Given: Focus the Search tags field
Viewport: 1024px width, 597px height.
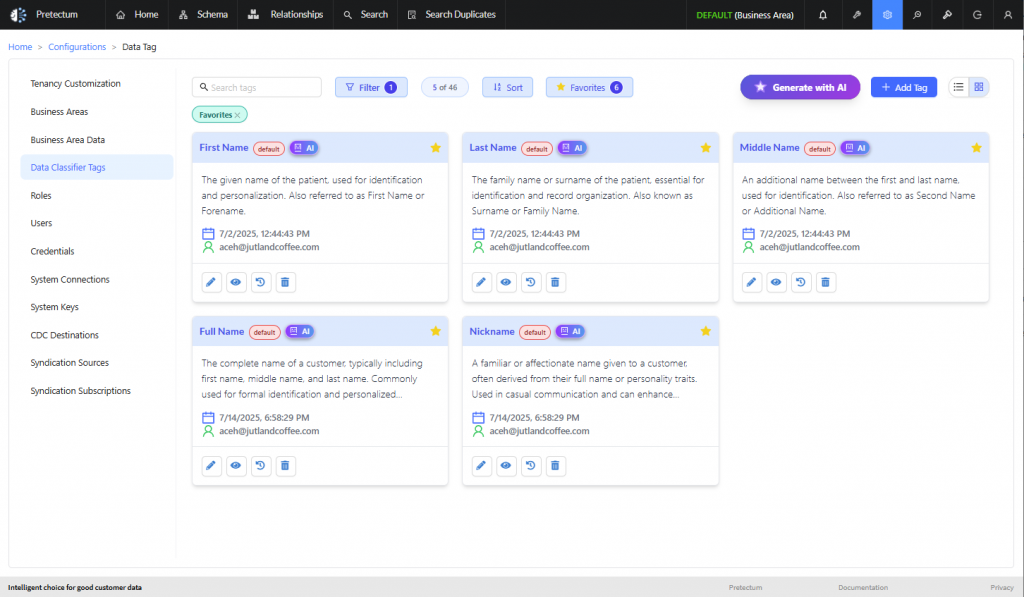Looking at the screenshot, I should (257, 88).
